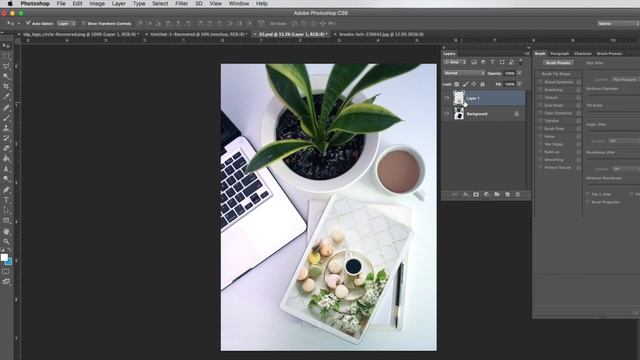Open the Window menu
The width and height of the screenshot is (640, 360).
pyautogui.click(x=239, y=4)
